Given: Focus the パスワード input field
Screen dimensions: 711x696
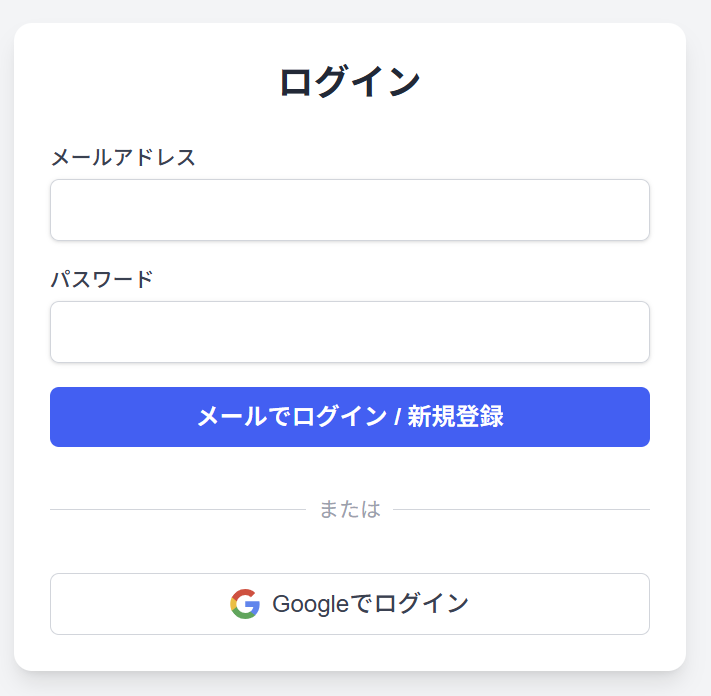Looking at the screenshot, I should [x=350, y=332].
